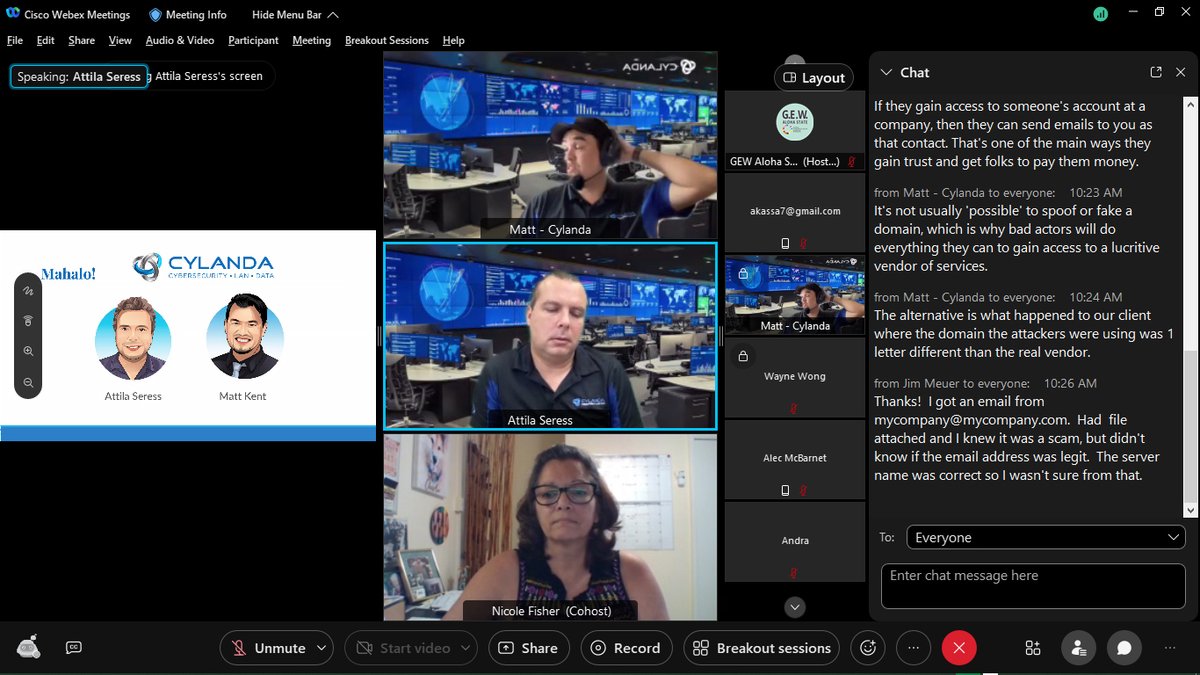Leave the meeting with the red X button
This screenshot has width=1200, height=675.
click(x=959, y=648)
